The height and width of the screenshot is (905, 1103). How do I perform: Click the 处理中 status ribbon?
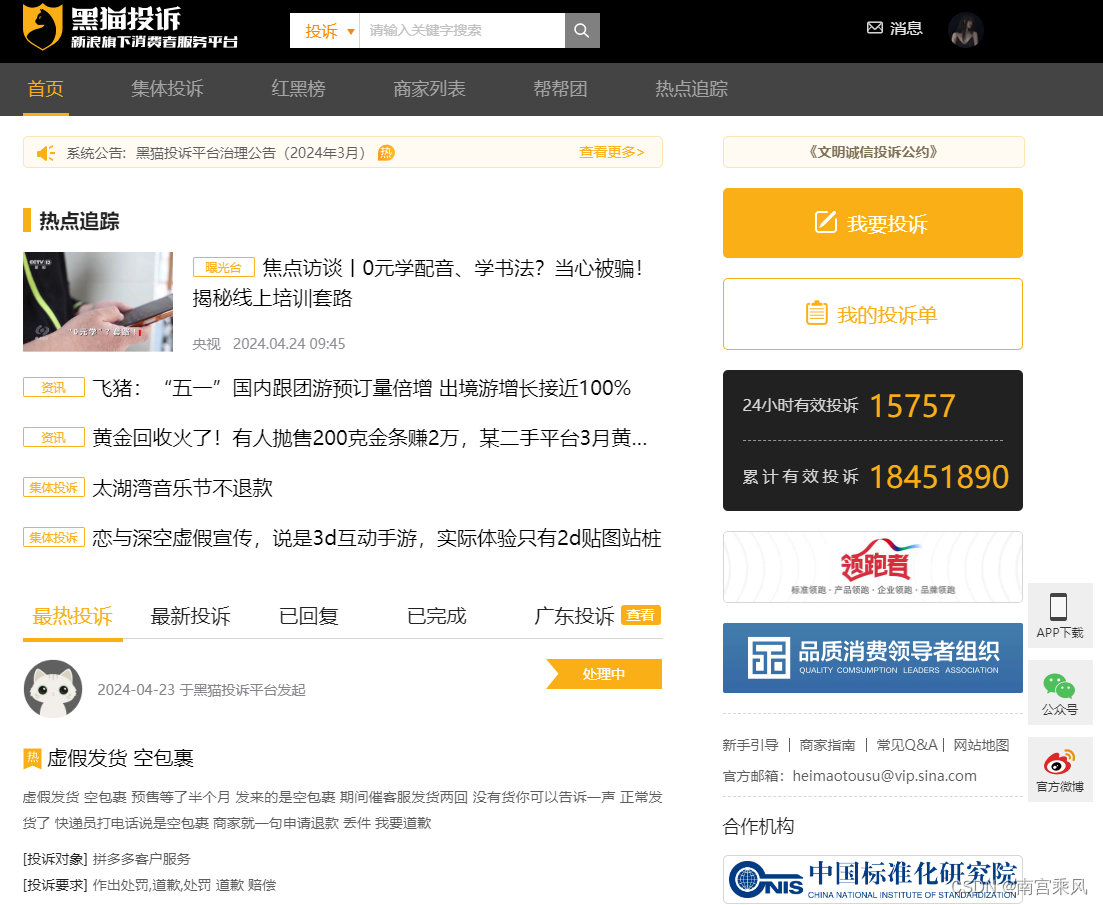[x=604, y=674]
